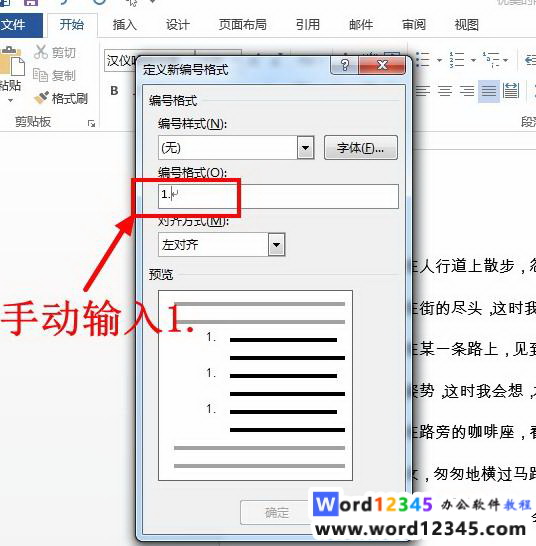The width and height of the screenshot is (536, 546).
Task: Switch to the 引用 References tab
Action: 308,25
